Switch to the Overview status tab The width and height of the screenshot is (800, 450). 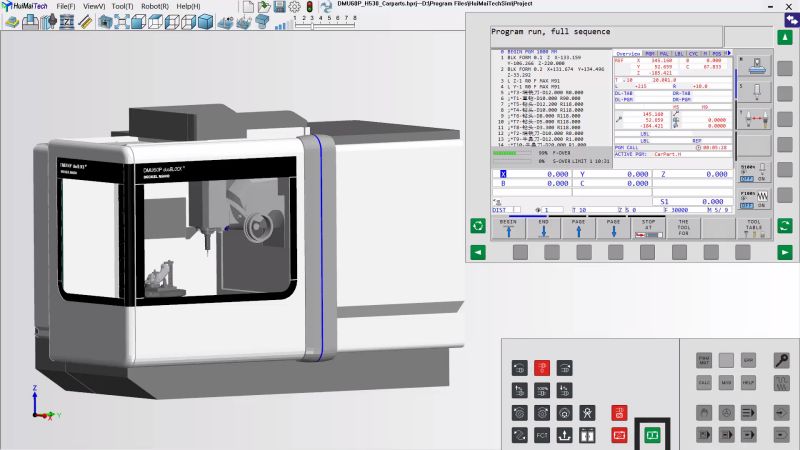point(627,53)
